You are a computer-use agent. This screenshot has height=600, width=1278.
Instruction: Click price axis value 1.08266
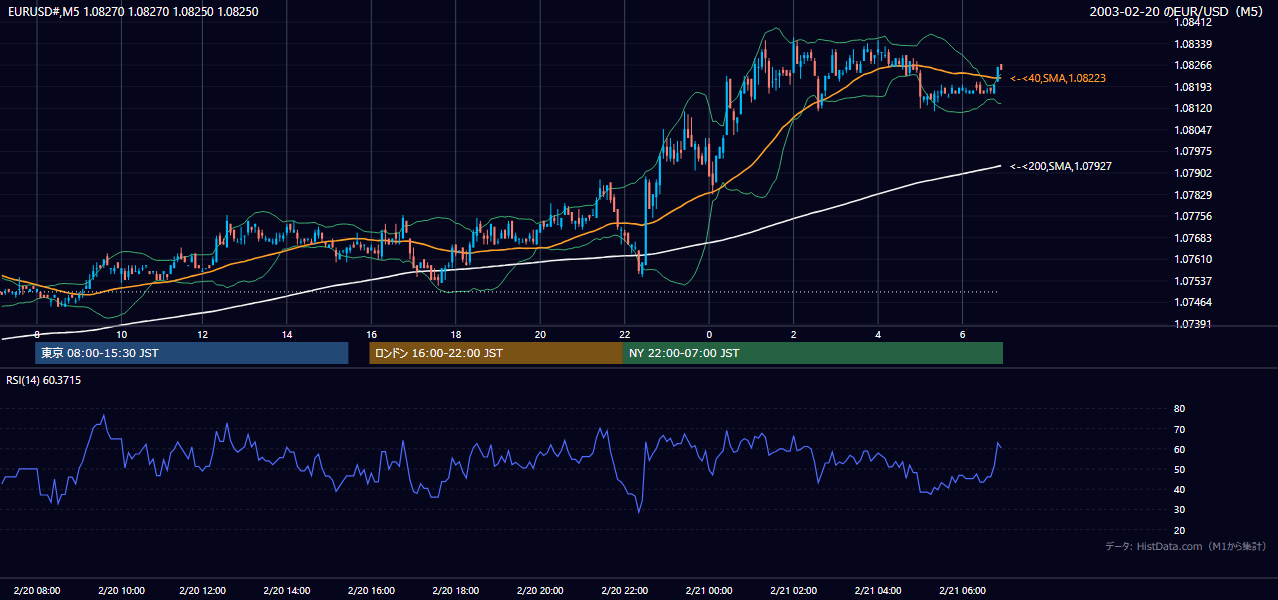[1192, 65]
